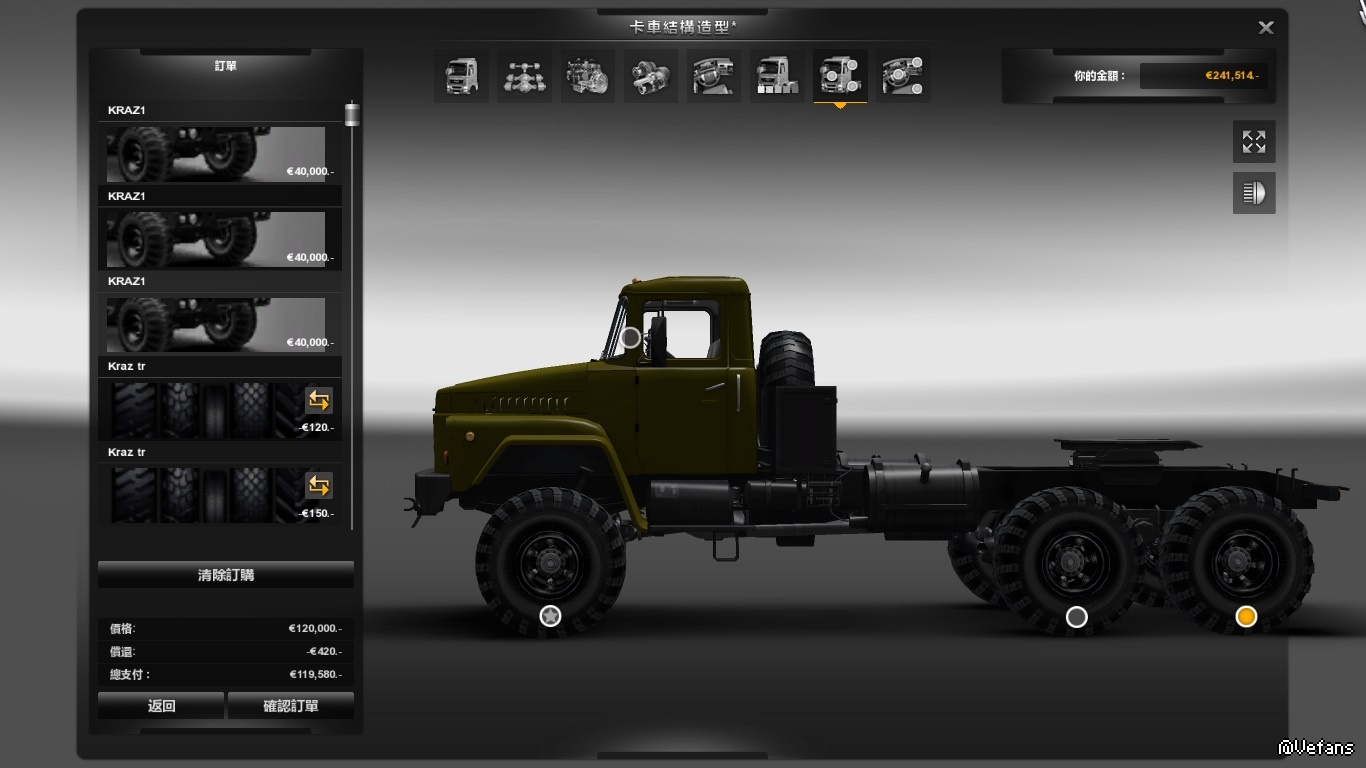The width and height of the screenshot is (1366, 768).
Task: Click swap icon on the -€150 Kraz tr item
Action: point(318,486)
